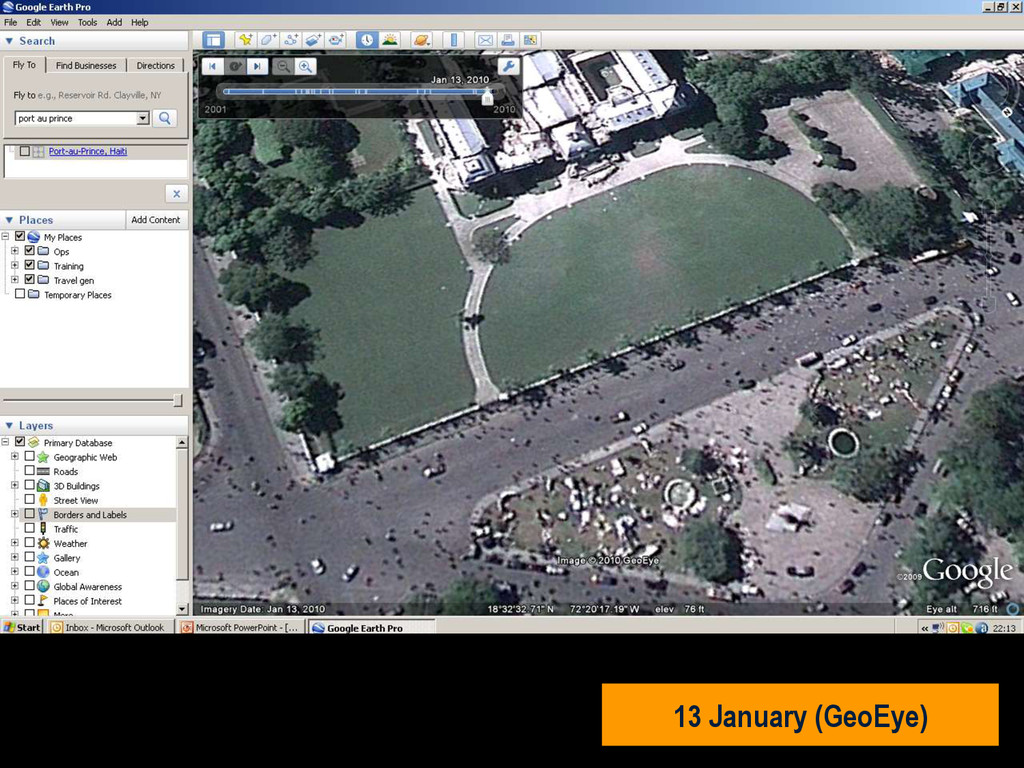Switch to Microsoft PowerPoint taskbar item

tap(241, 627)
